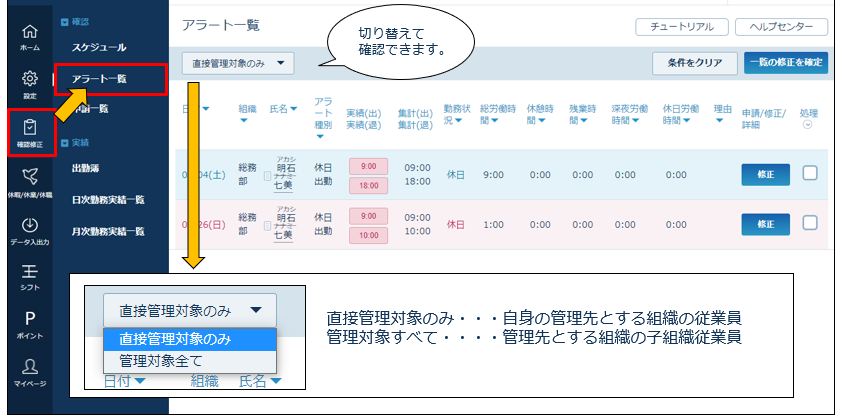
Task: Click the 処理 header select-all circle icon
Action: point(807,125)
